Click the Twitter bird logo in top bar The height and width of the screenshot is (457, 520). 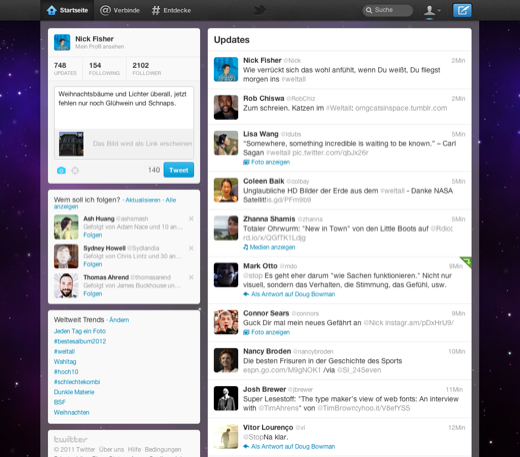tap(259, 10)
